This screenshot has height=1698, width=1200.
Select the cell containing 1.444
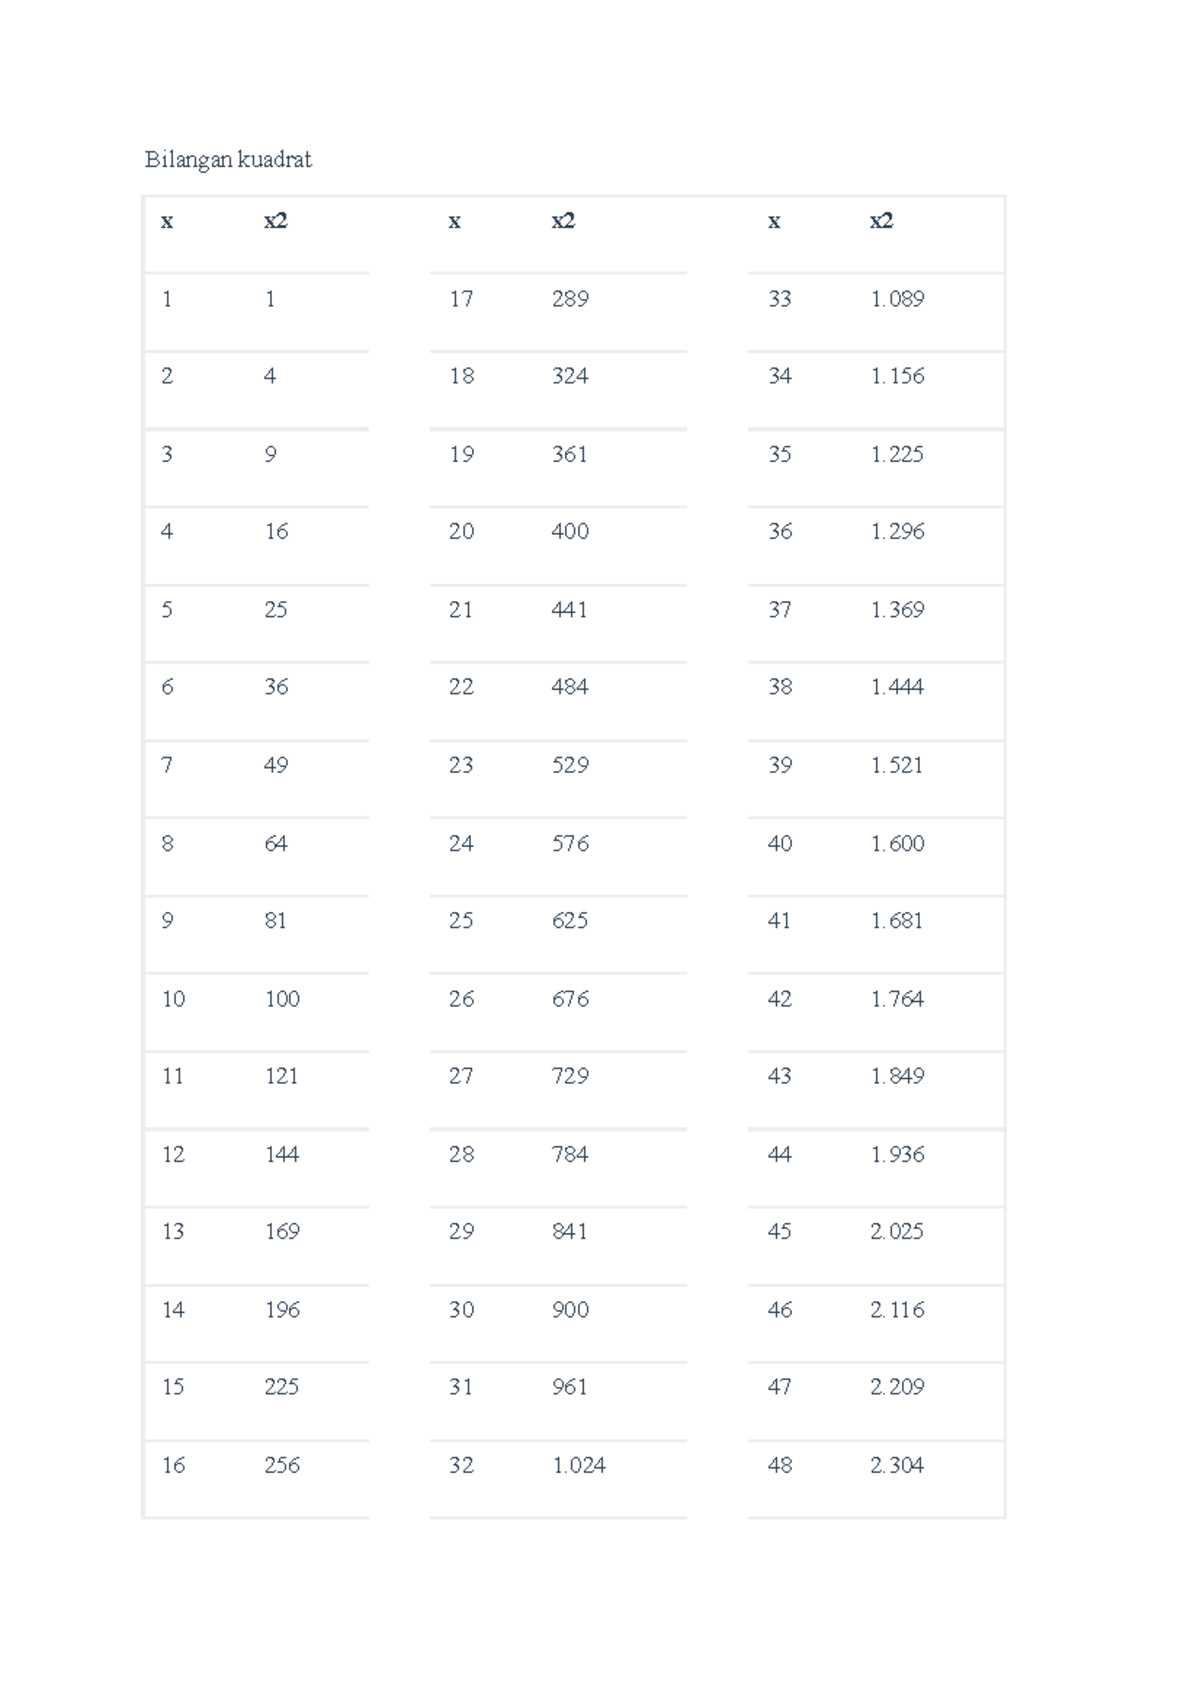[897, 687]
